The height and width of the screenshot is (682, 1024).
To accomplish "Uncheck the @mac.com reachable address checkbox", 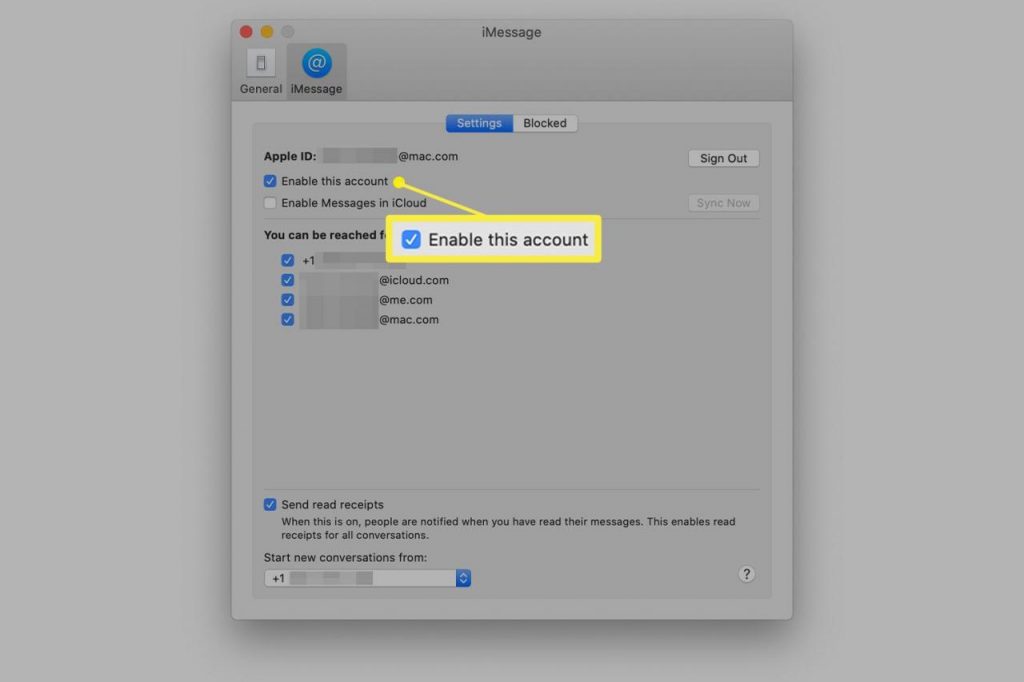I will click(x=287, y=319).
